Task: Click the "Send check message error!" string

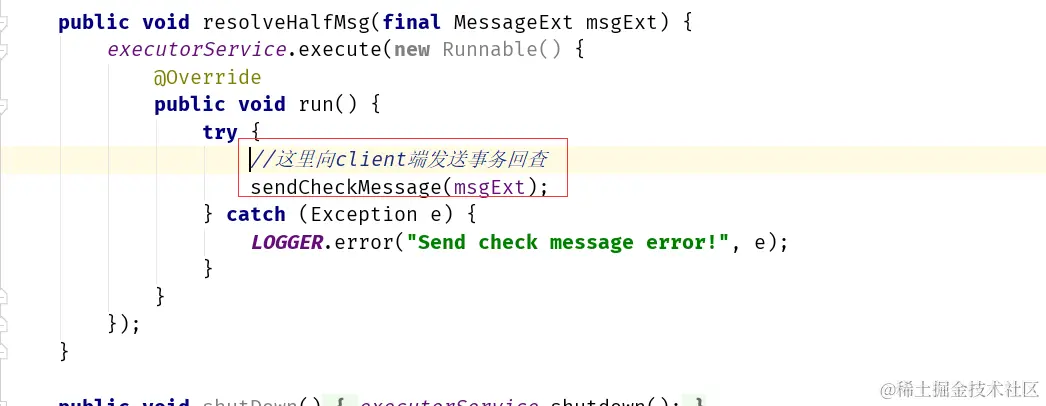Action: (x=570, y=242)
